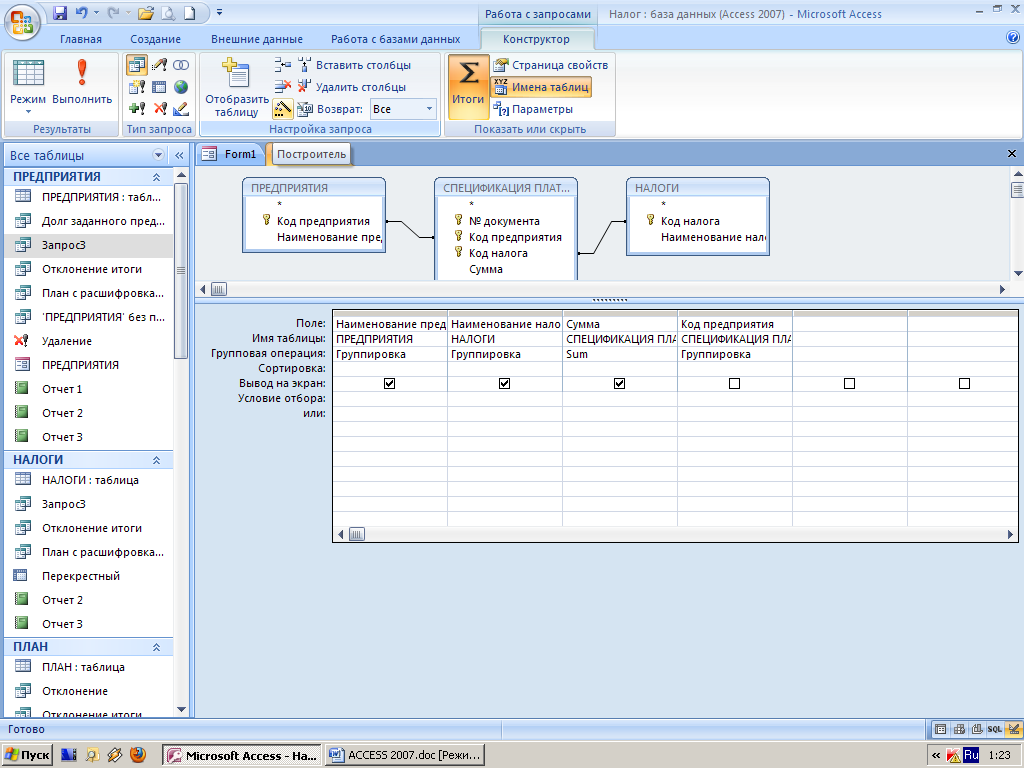Viewport: 1024px width, 768px height.
Task: Switch to design view in status bar
Action: coord(1014,729)
